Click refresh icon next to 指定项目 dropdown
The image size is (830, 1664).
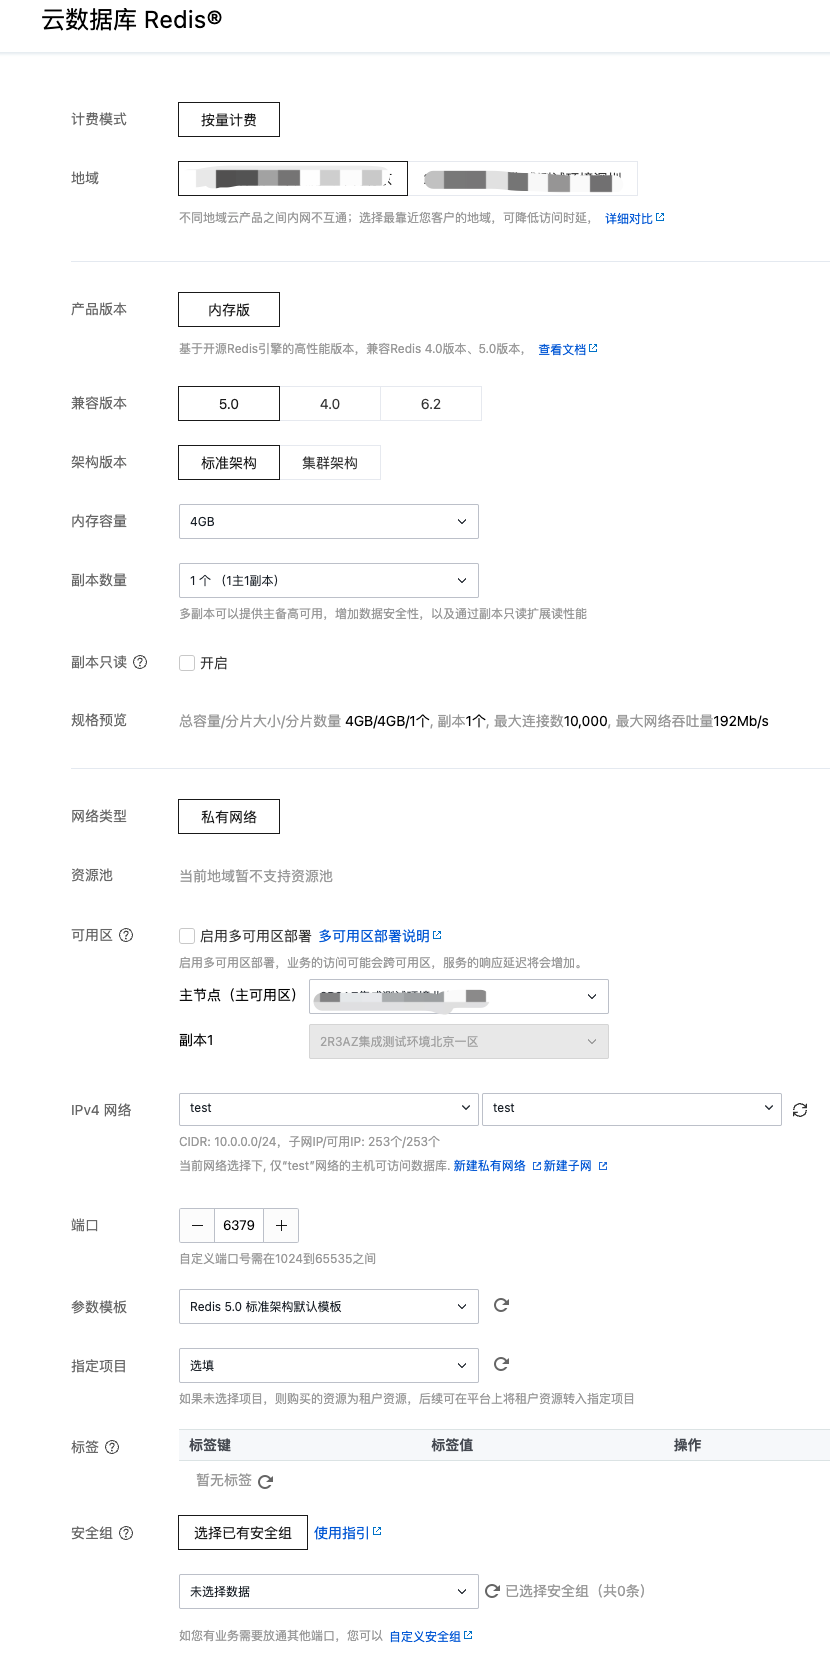(502, 1364)
